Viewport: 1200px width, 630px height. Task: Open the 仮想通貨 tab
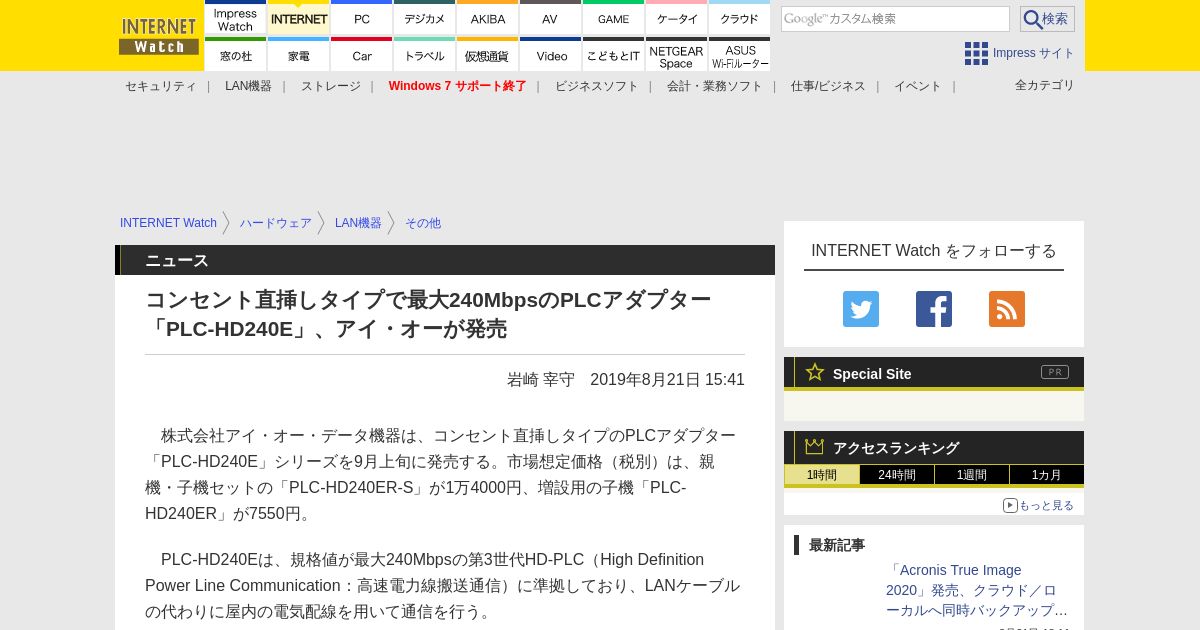[x=488, y=54]
